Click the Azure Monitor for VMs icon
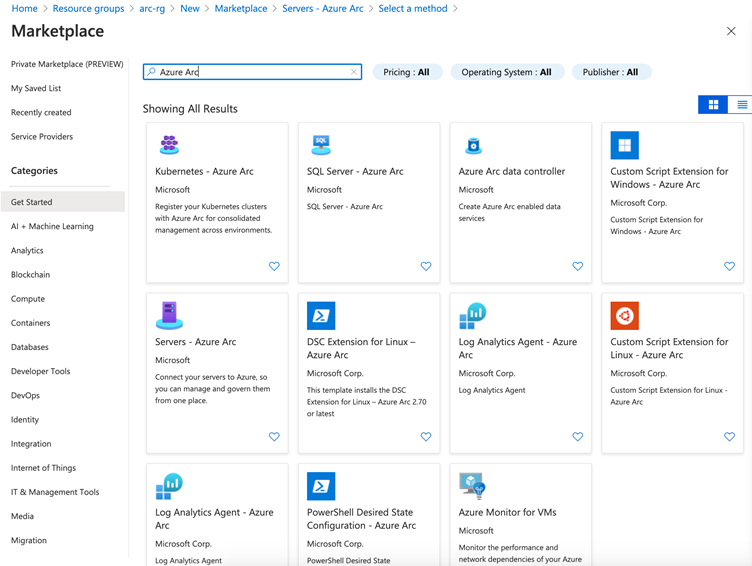 pos(472,485)
